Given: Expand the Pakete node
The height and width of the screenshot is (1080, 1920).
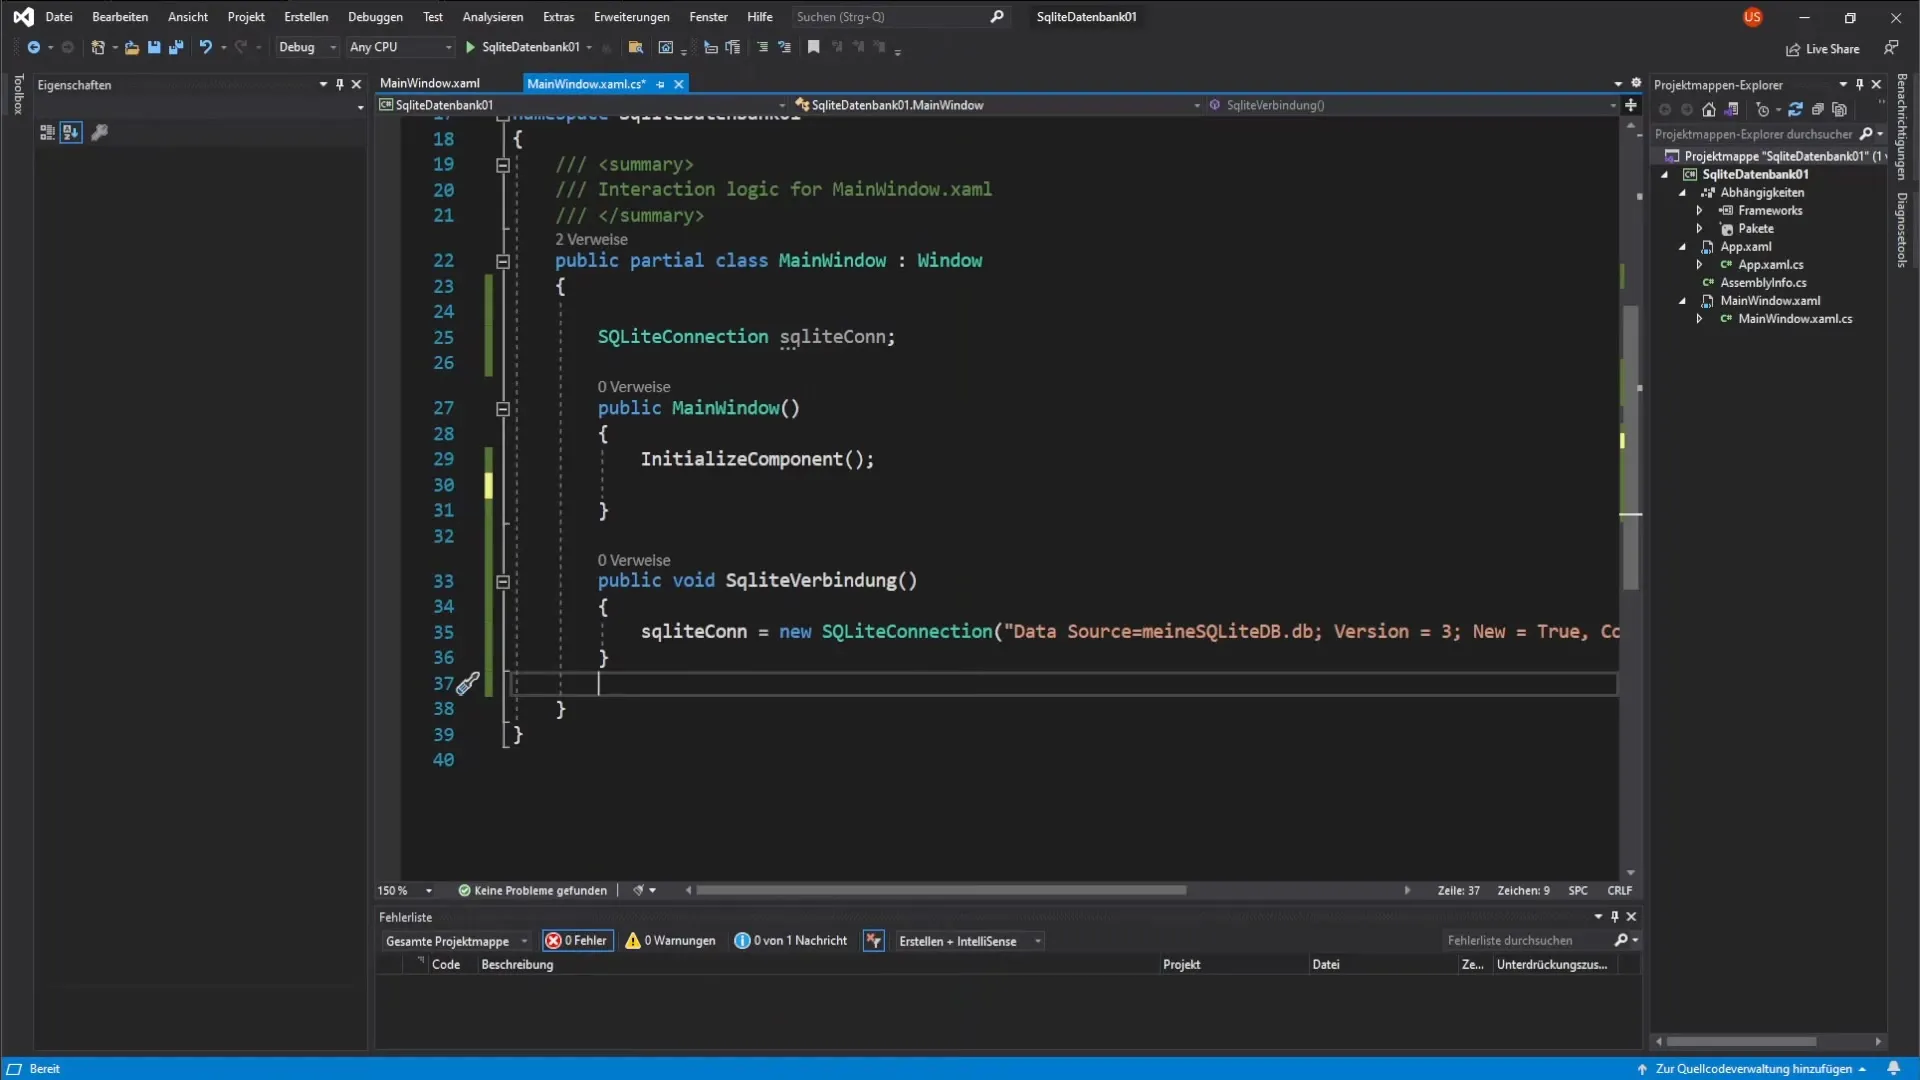Looking at the screenshot, I should coord(1699,229).
